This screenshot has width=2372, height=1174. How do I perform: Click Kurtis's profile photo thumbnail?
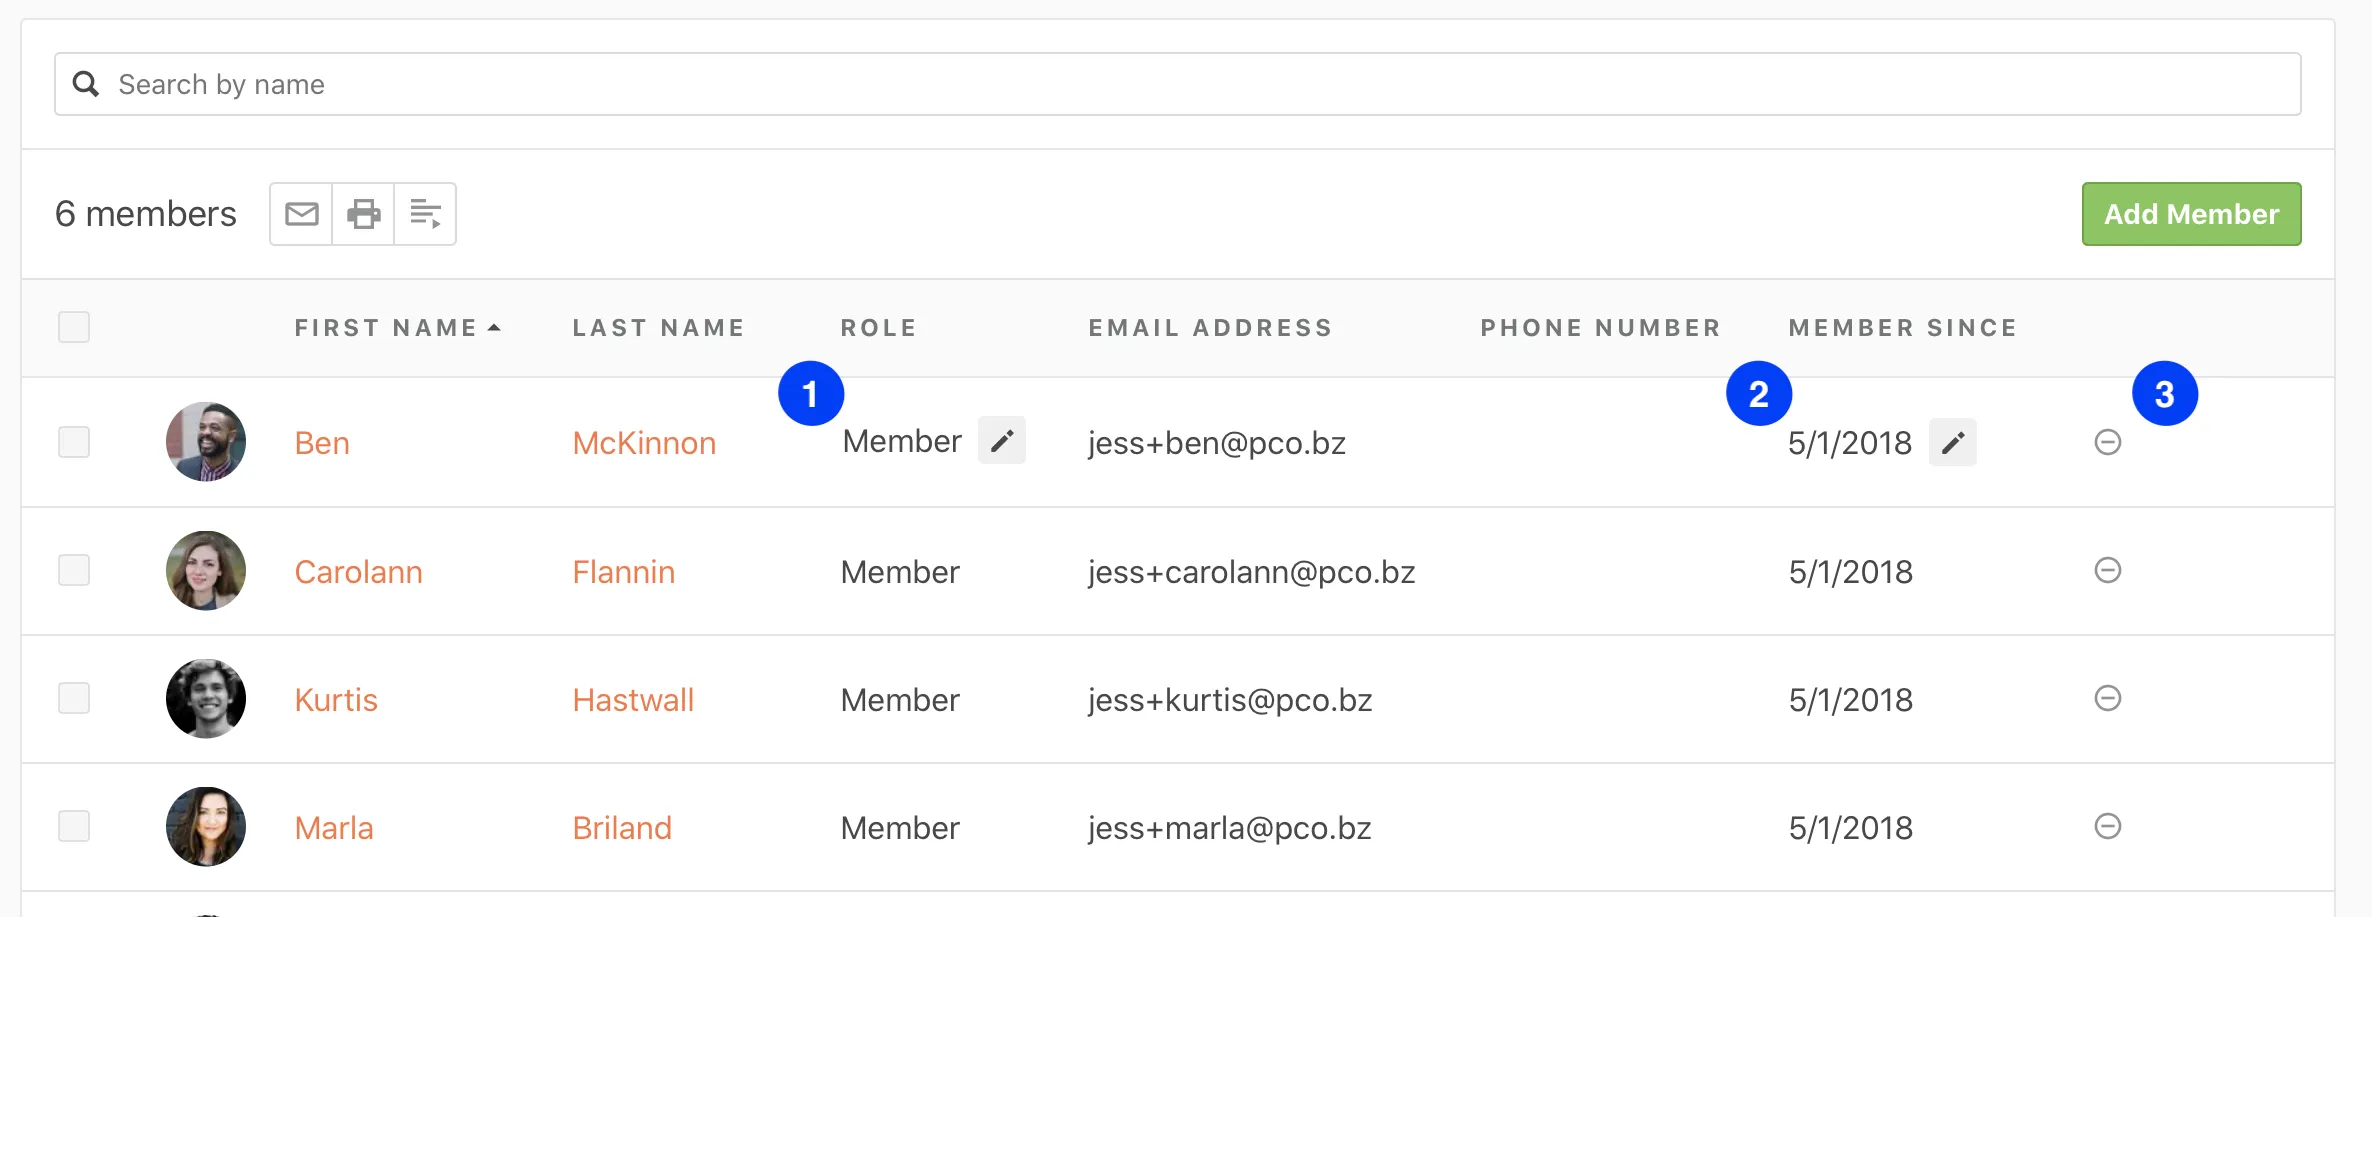(206, 699)
